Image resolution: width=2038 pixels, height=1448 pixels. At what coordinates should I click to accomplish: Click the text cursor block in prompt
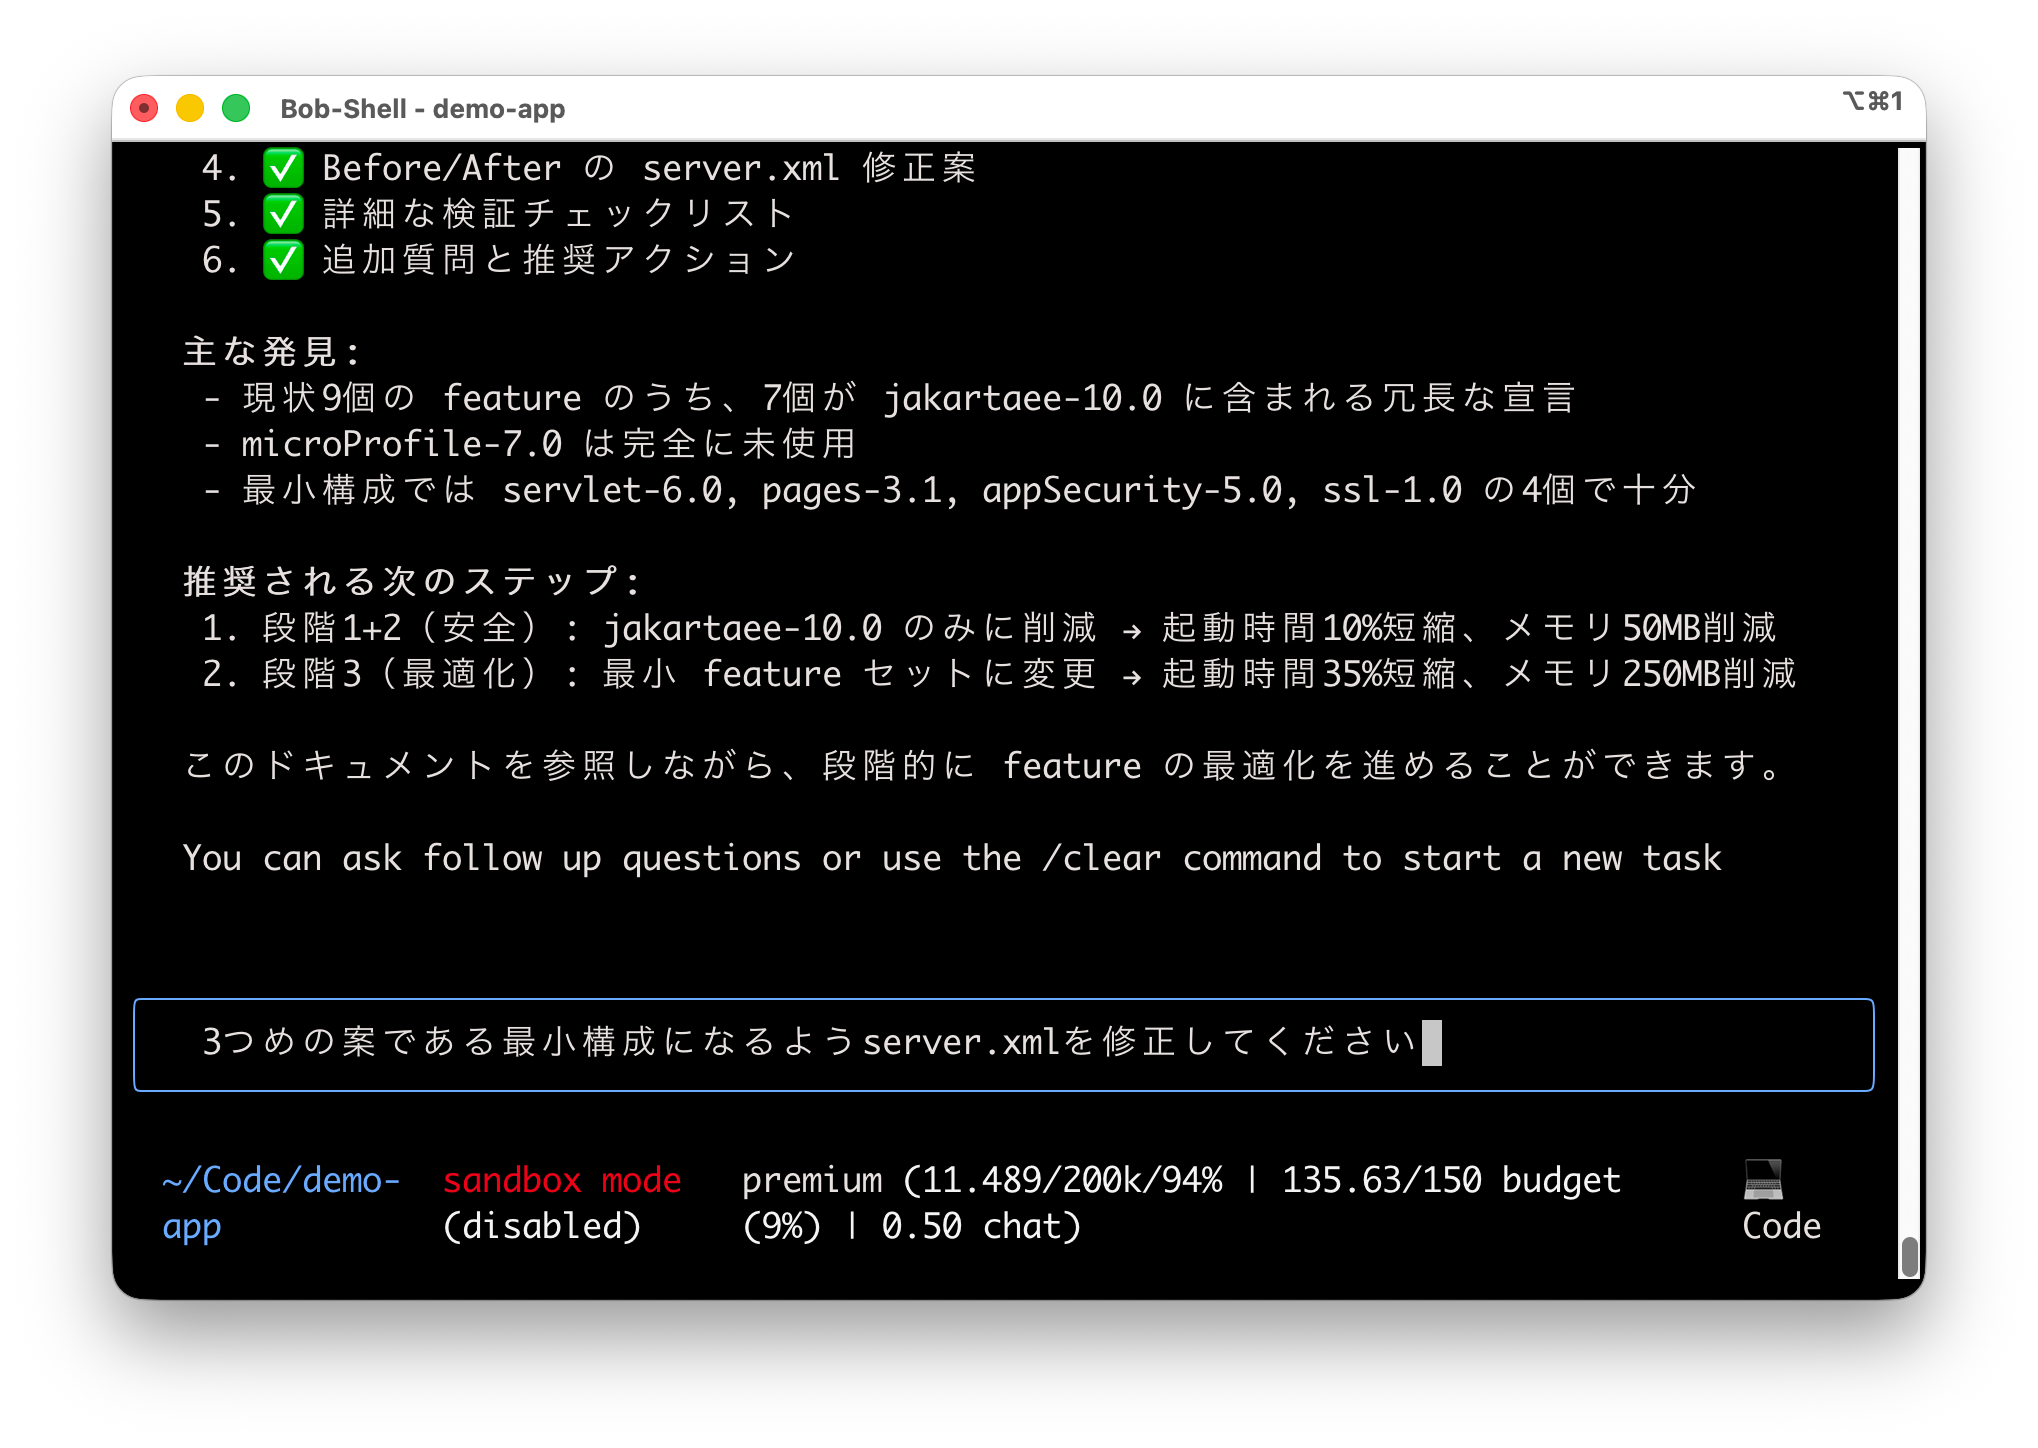(1431, 1043)
